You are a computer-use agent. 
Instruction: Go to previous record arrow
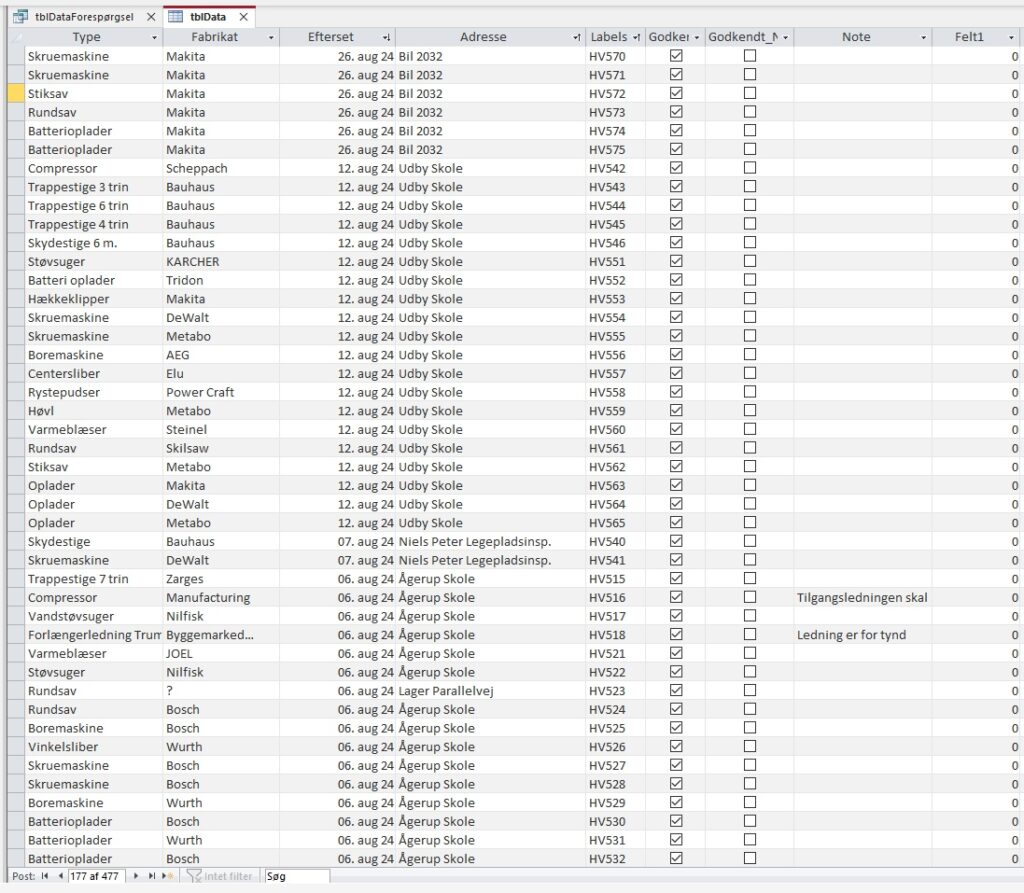pyautogui.click(x=60, y=876)
